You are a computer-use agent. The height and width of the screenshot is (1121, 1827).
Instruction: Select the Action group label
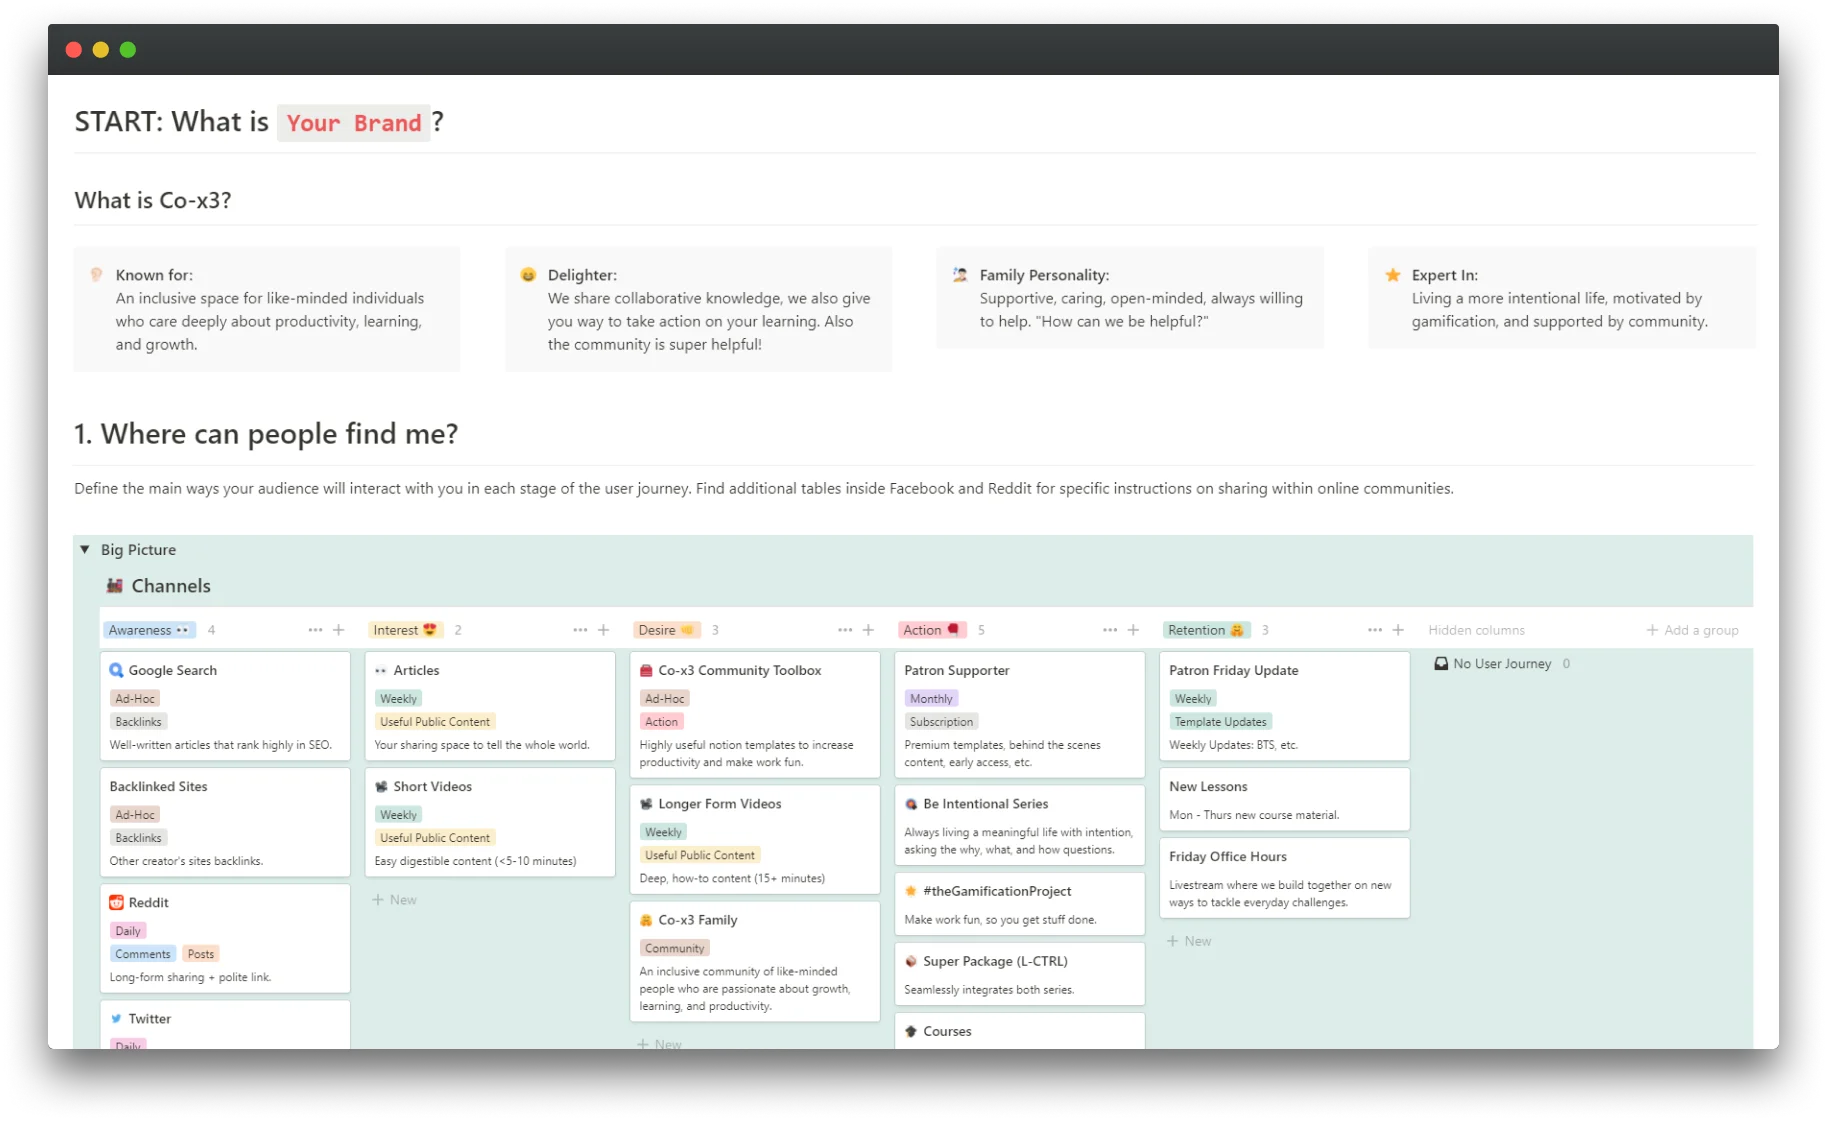(931, 630)
